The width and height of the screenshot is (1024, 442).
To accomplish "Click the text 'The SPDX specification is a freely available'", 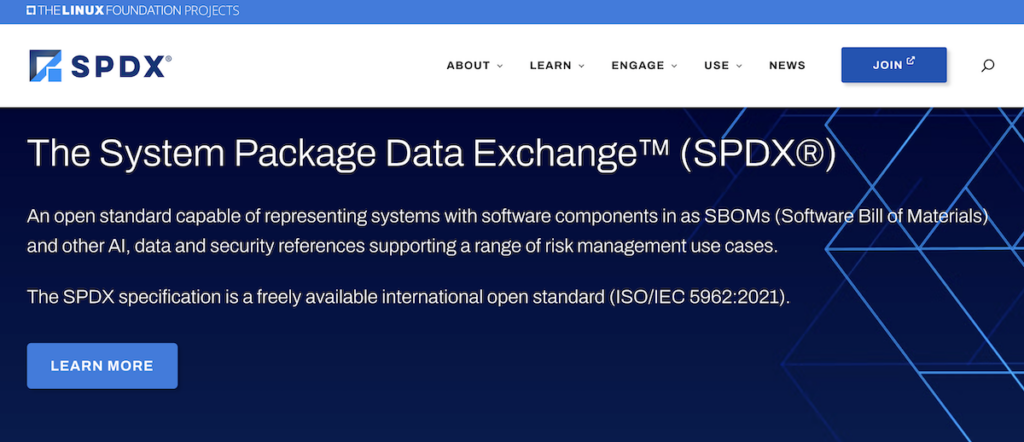I will click(x=203, y=297).
